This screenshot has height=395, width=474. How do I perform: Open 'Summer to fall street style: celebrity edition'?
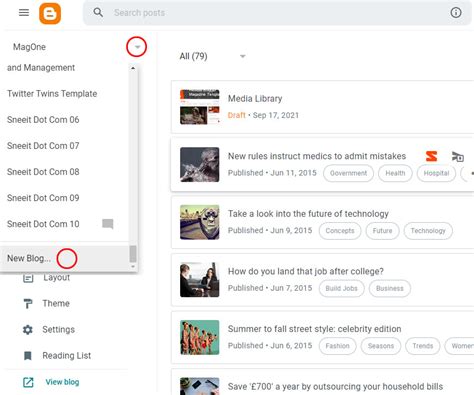(x=314, y=329)
